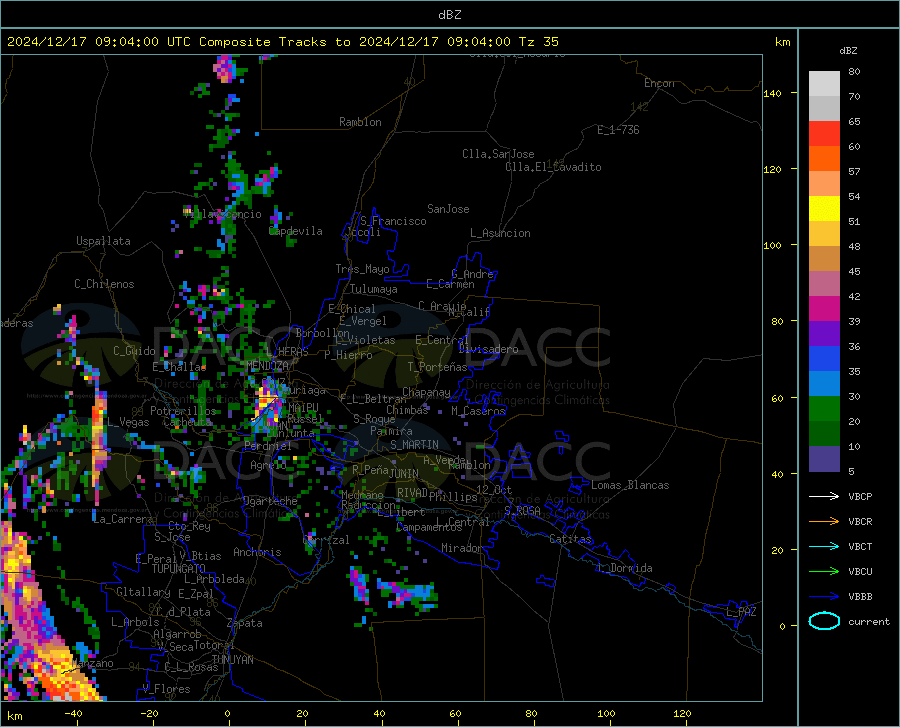900x727 pixels.
Task: Click the 140 tick on the vertical axis
Action: point(773,94)
